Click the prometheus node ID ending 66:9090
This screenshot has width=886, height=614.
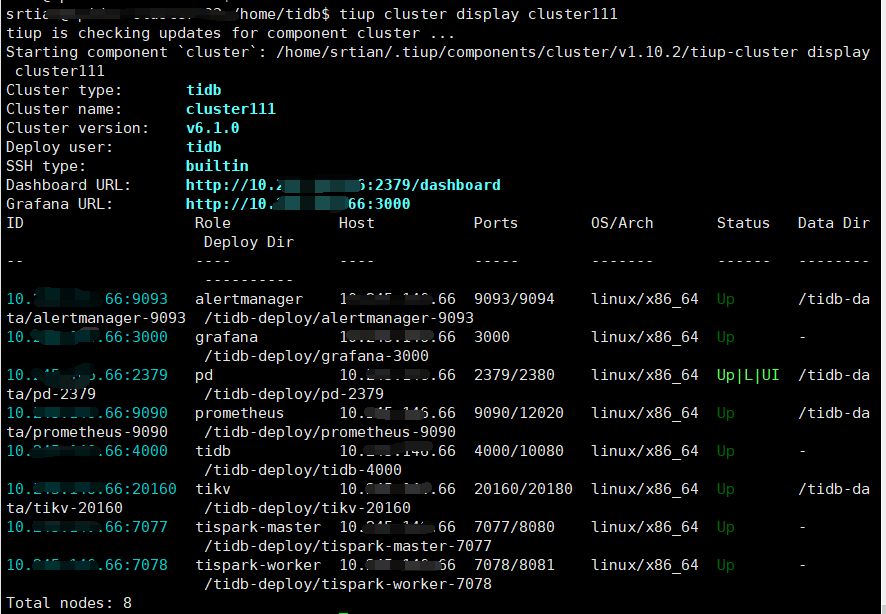[x=87, y=413]
